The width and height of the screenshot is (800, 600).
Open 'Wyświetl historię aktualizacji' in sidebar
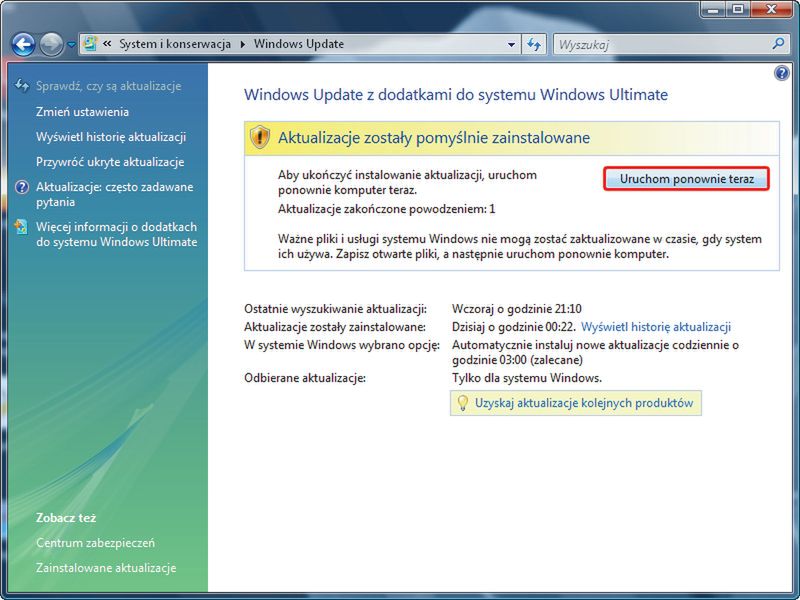coord(111,137)
